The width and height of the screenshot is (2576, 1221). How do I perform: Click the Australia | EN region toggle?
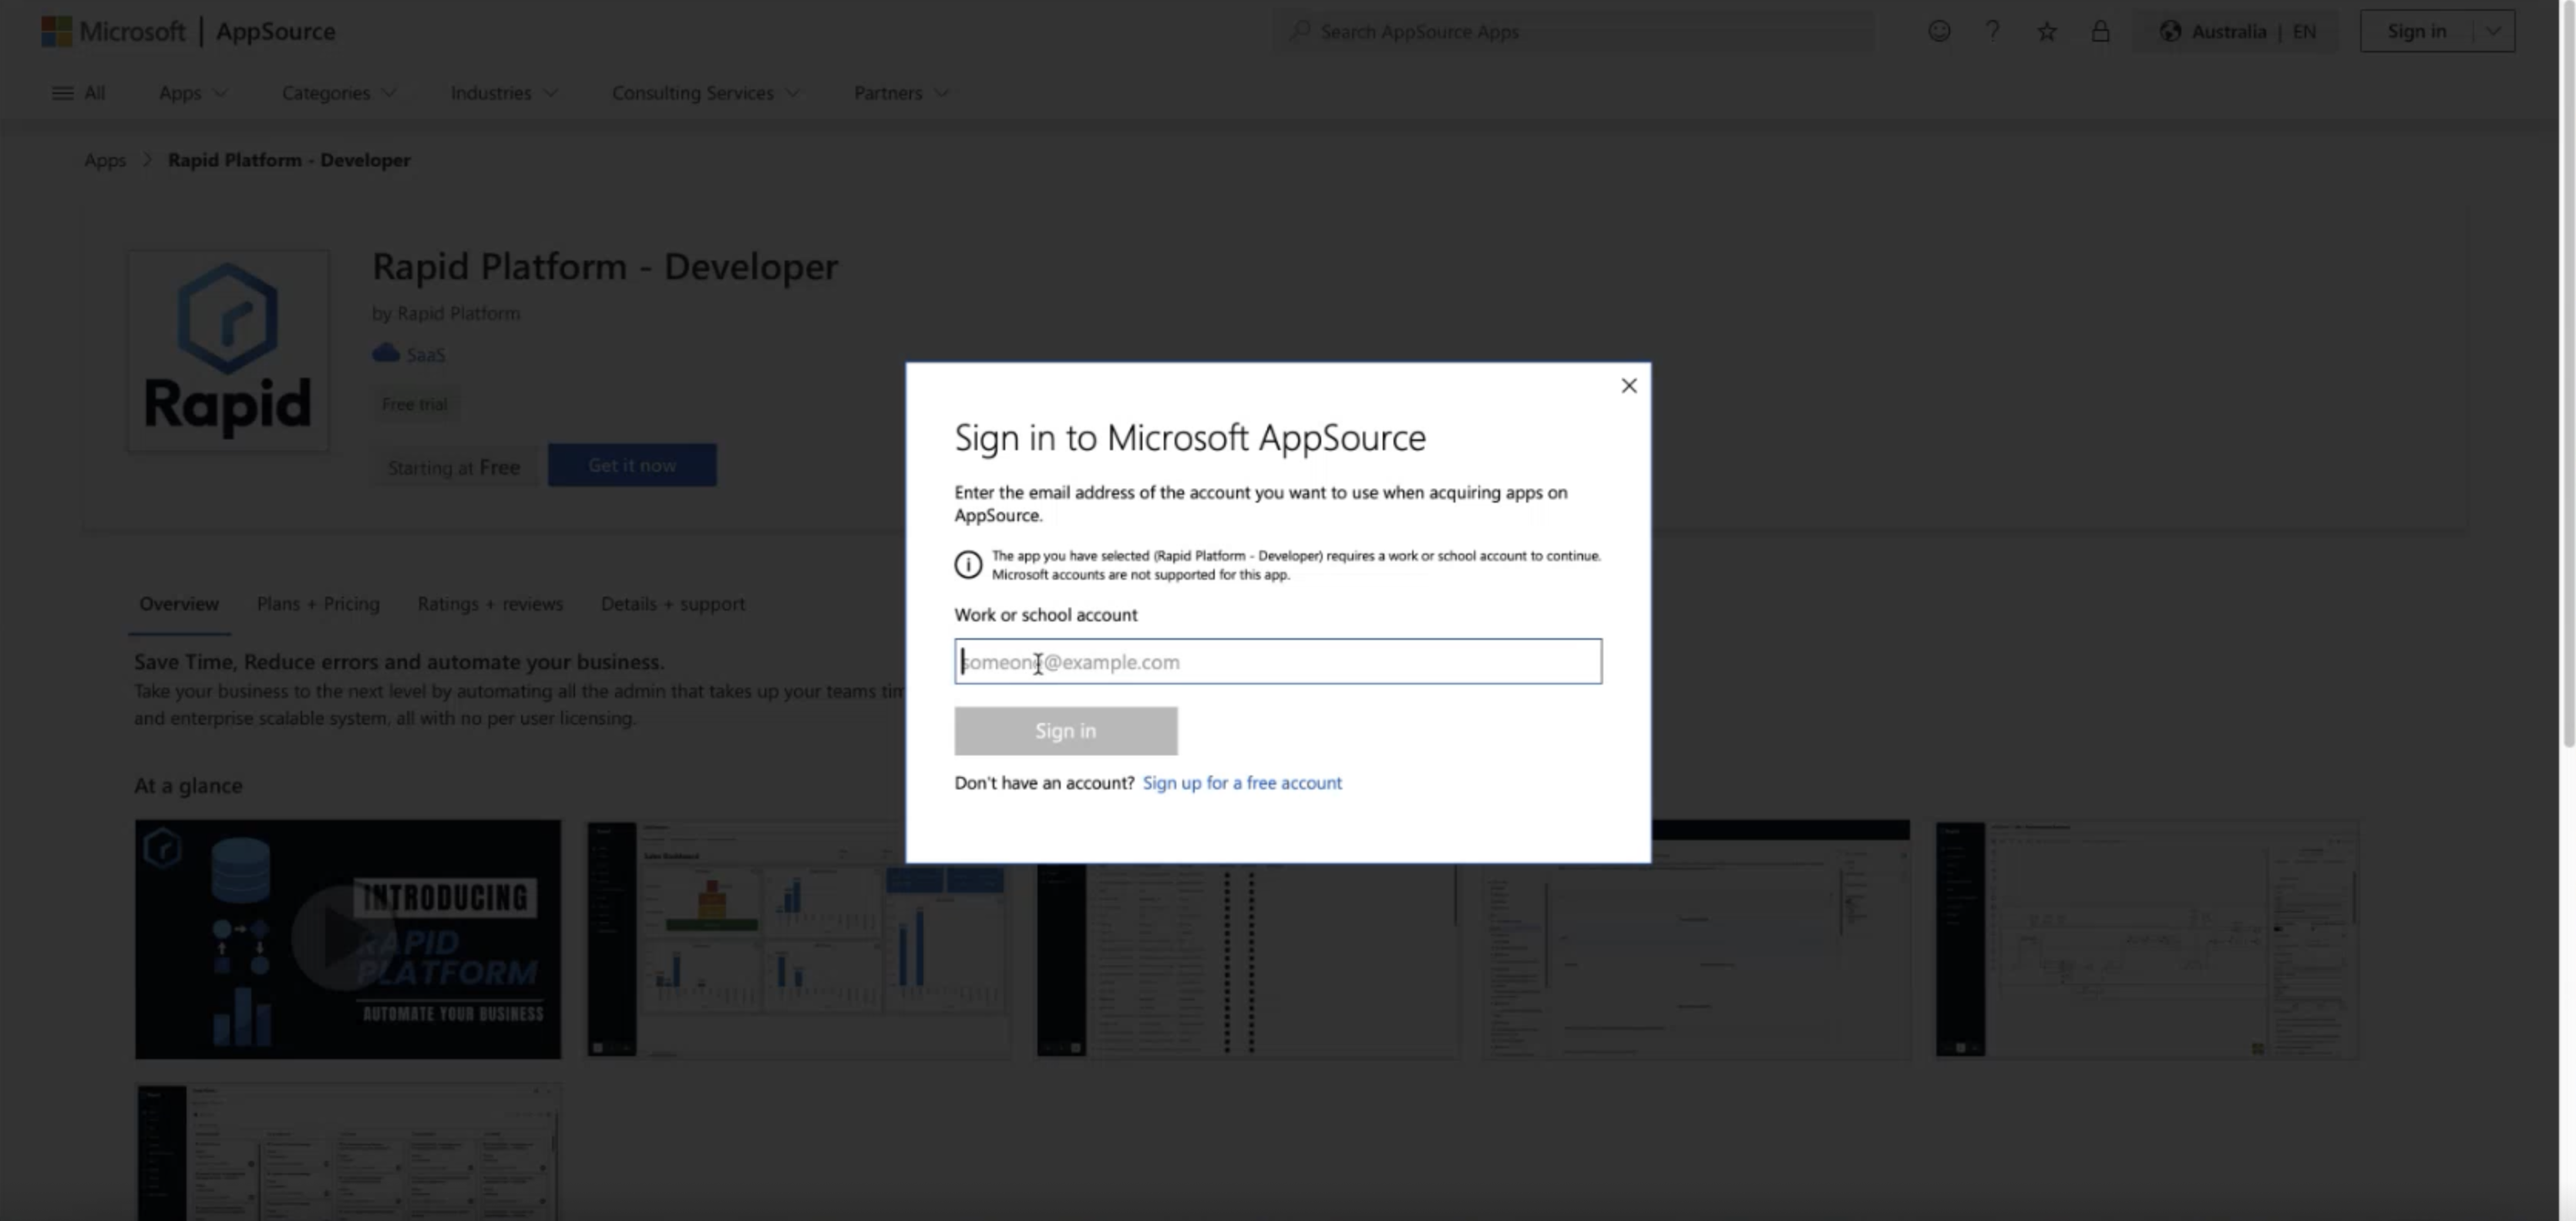click(2239, 29)
